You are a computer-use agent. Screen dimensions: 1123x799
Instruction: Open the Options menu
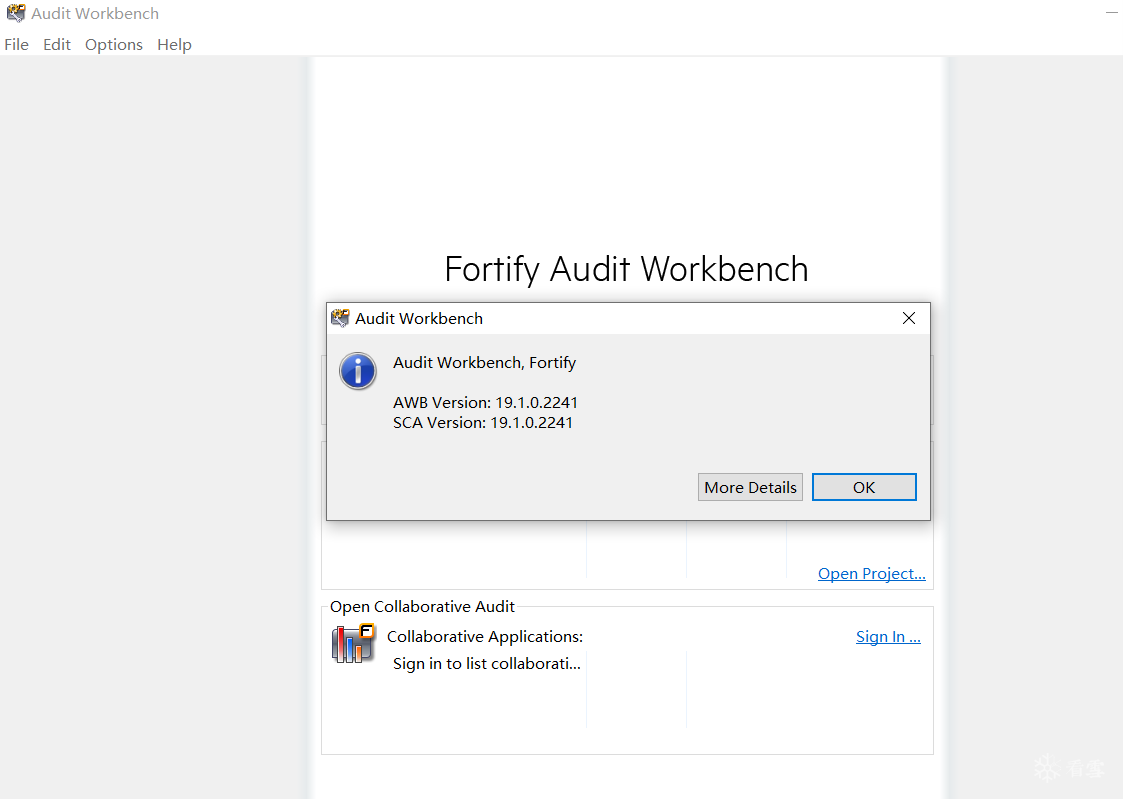pos(114,44)
